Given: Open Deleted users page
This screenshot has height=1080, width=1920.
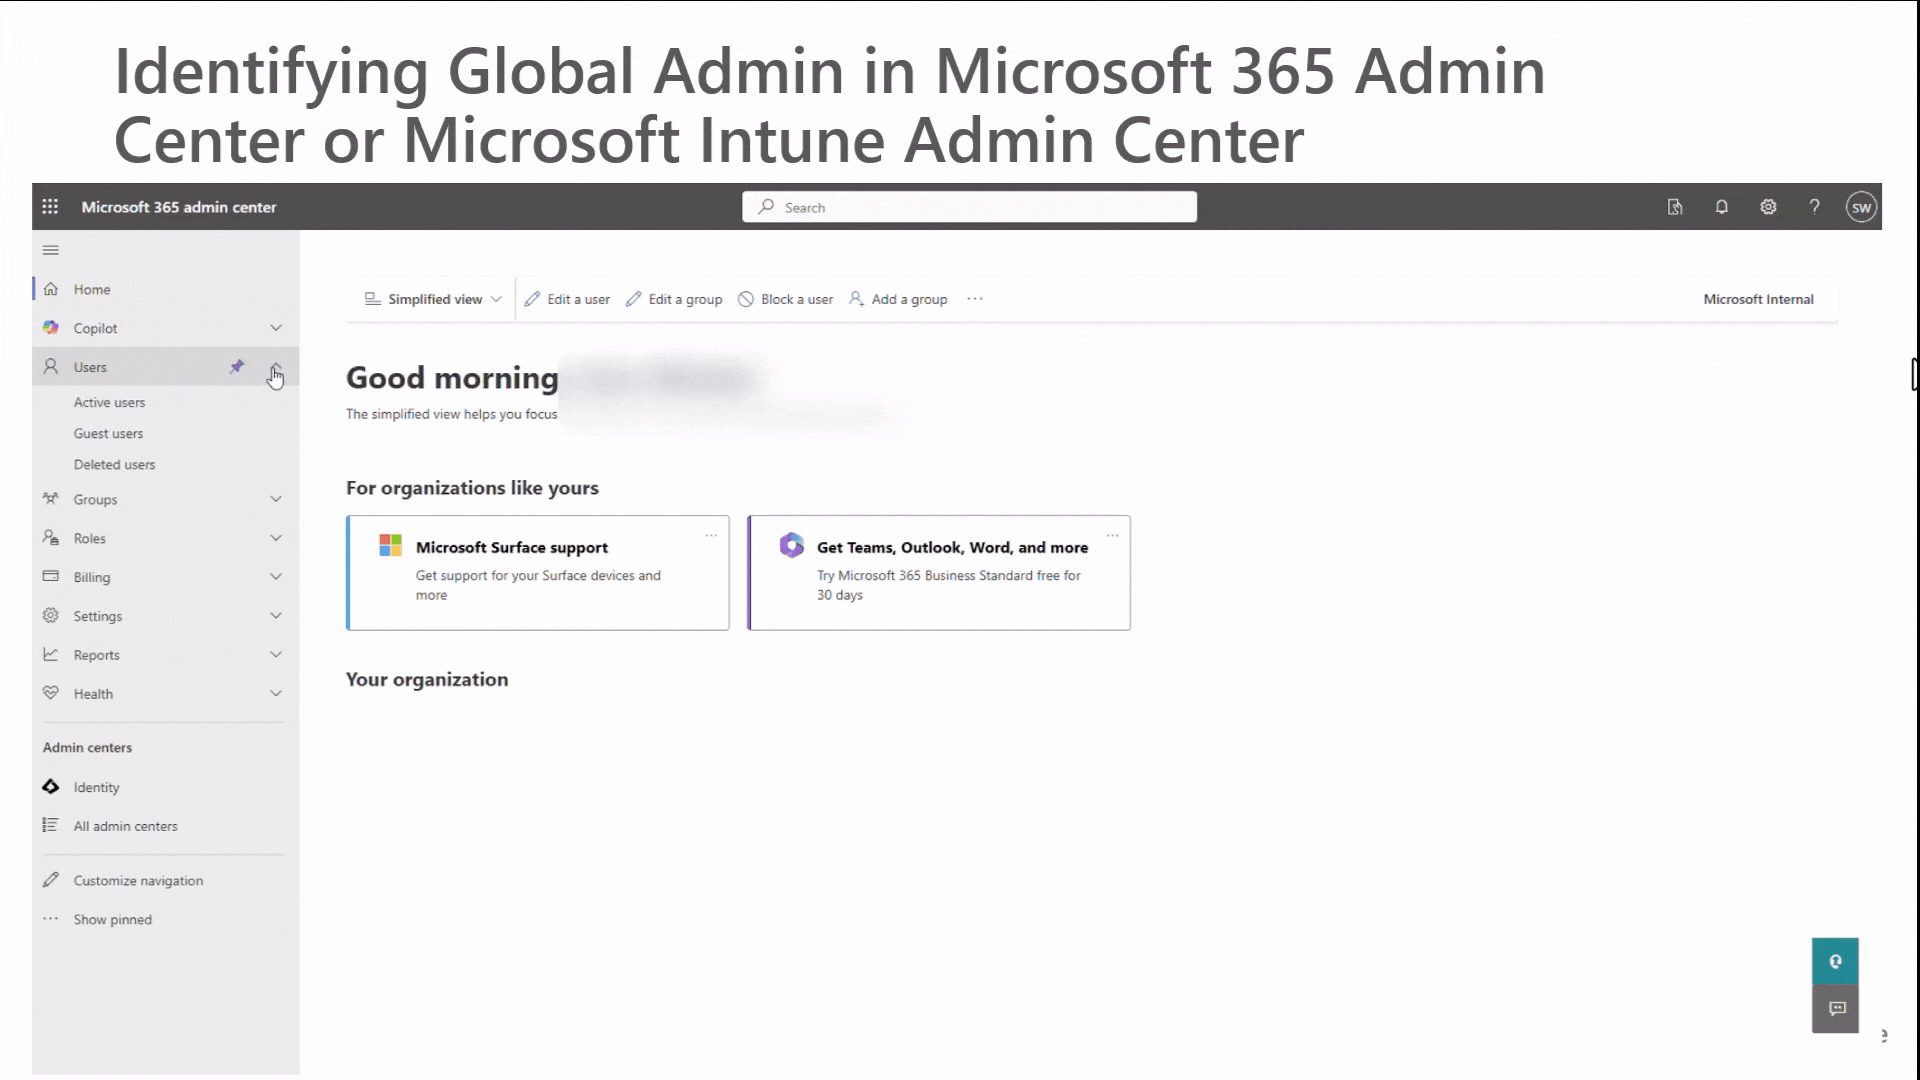Looking at the screenshot, I should point(114,464).
